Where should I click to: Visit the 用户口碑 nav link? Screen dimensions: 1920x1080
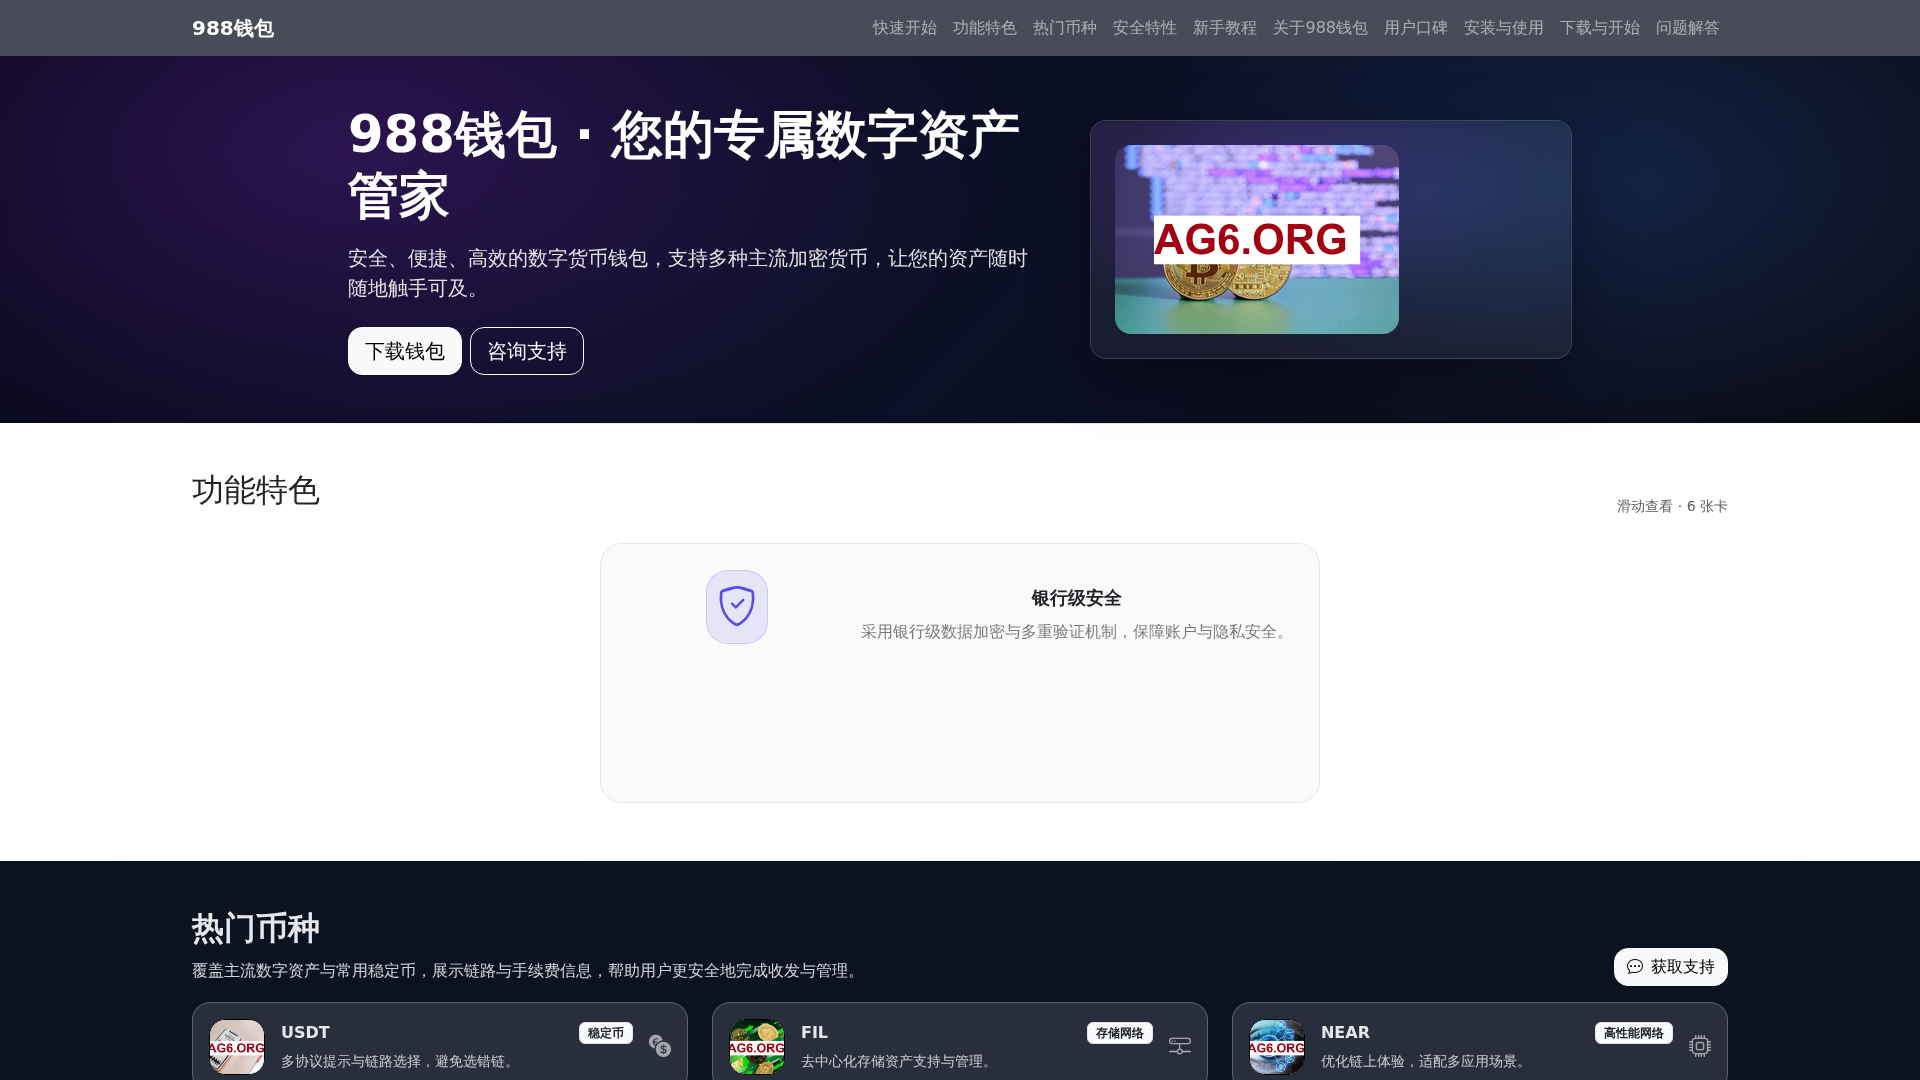tap(1415, 28)
